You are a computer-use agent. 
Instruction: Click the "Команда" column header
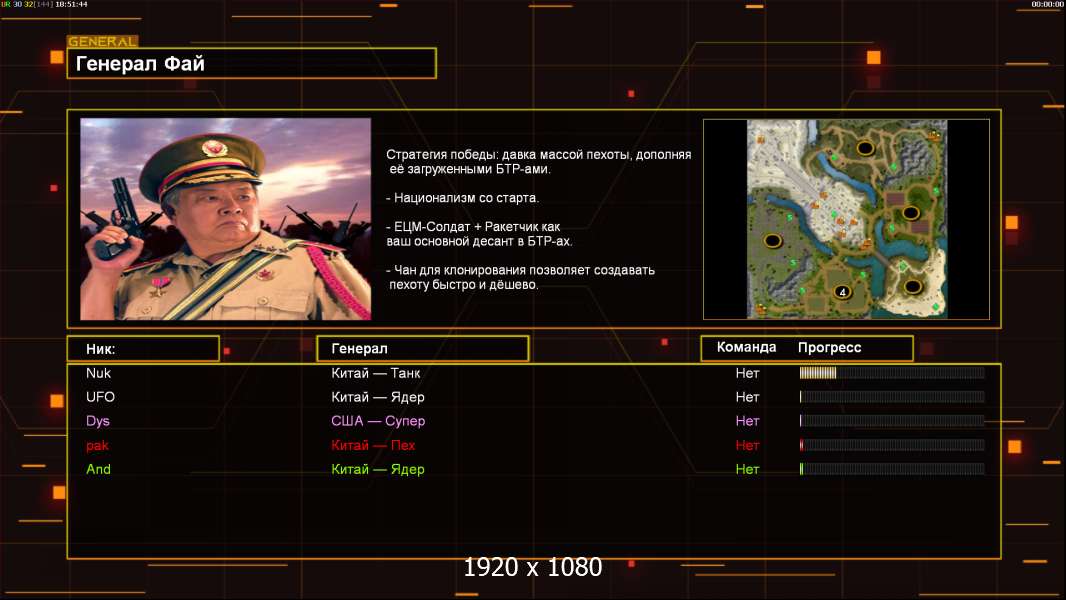coord(746,348)
